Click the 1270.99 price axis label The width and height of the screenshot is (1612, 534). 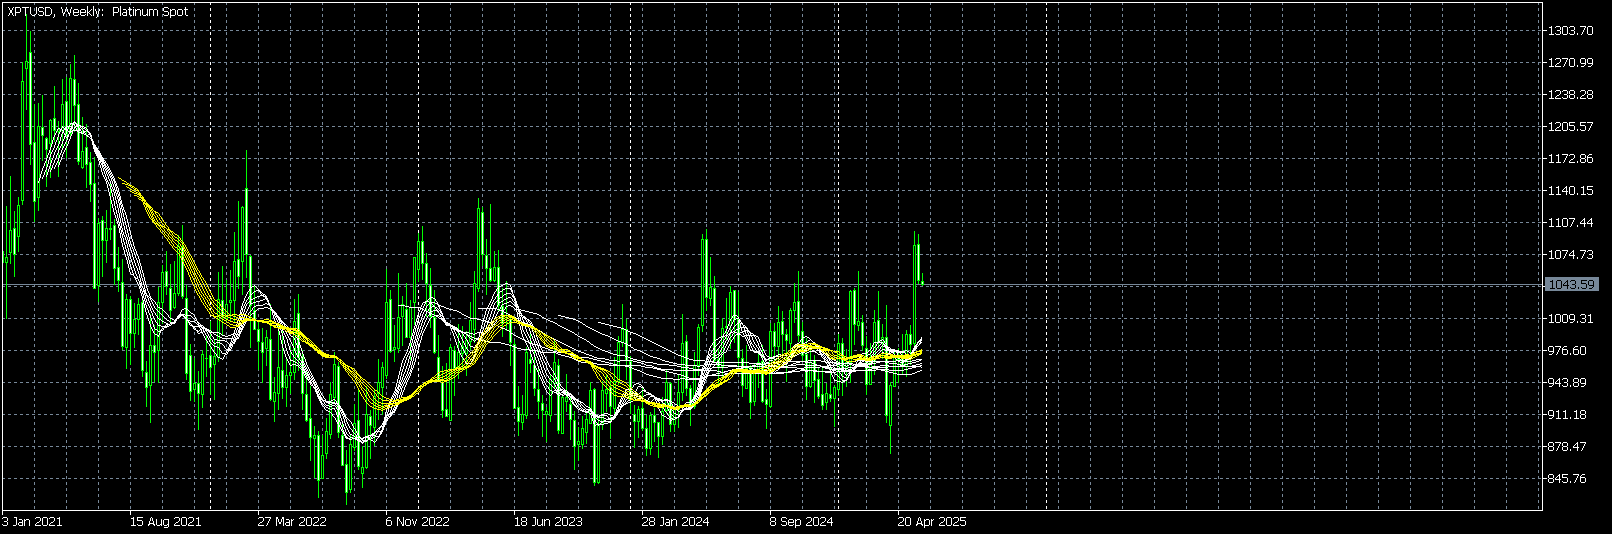[x=1571, y=63]
